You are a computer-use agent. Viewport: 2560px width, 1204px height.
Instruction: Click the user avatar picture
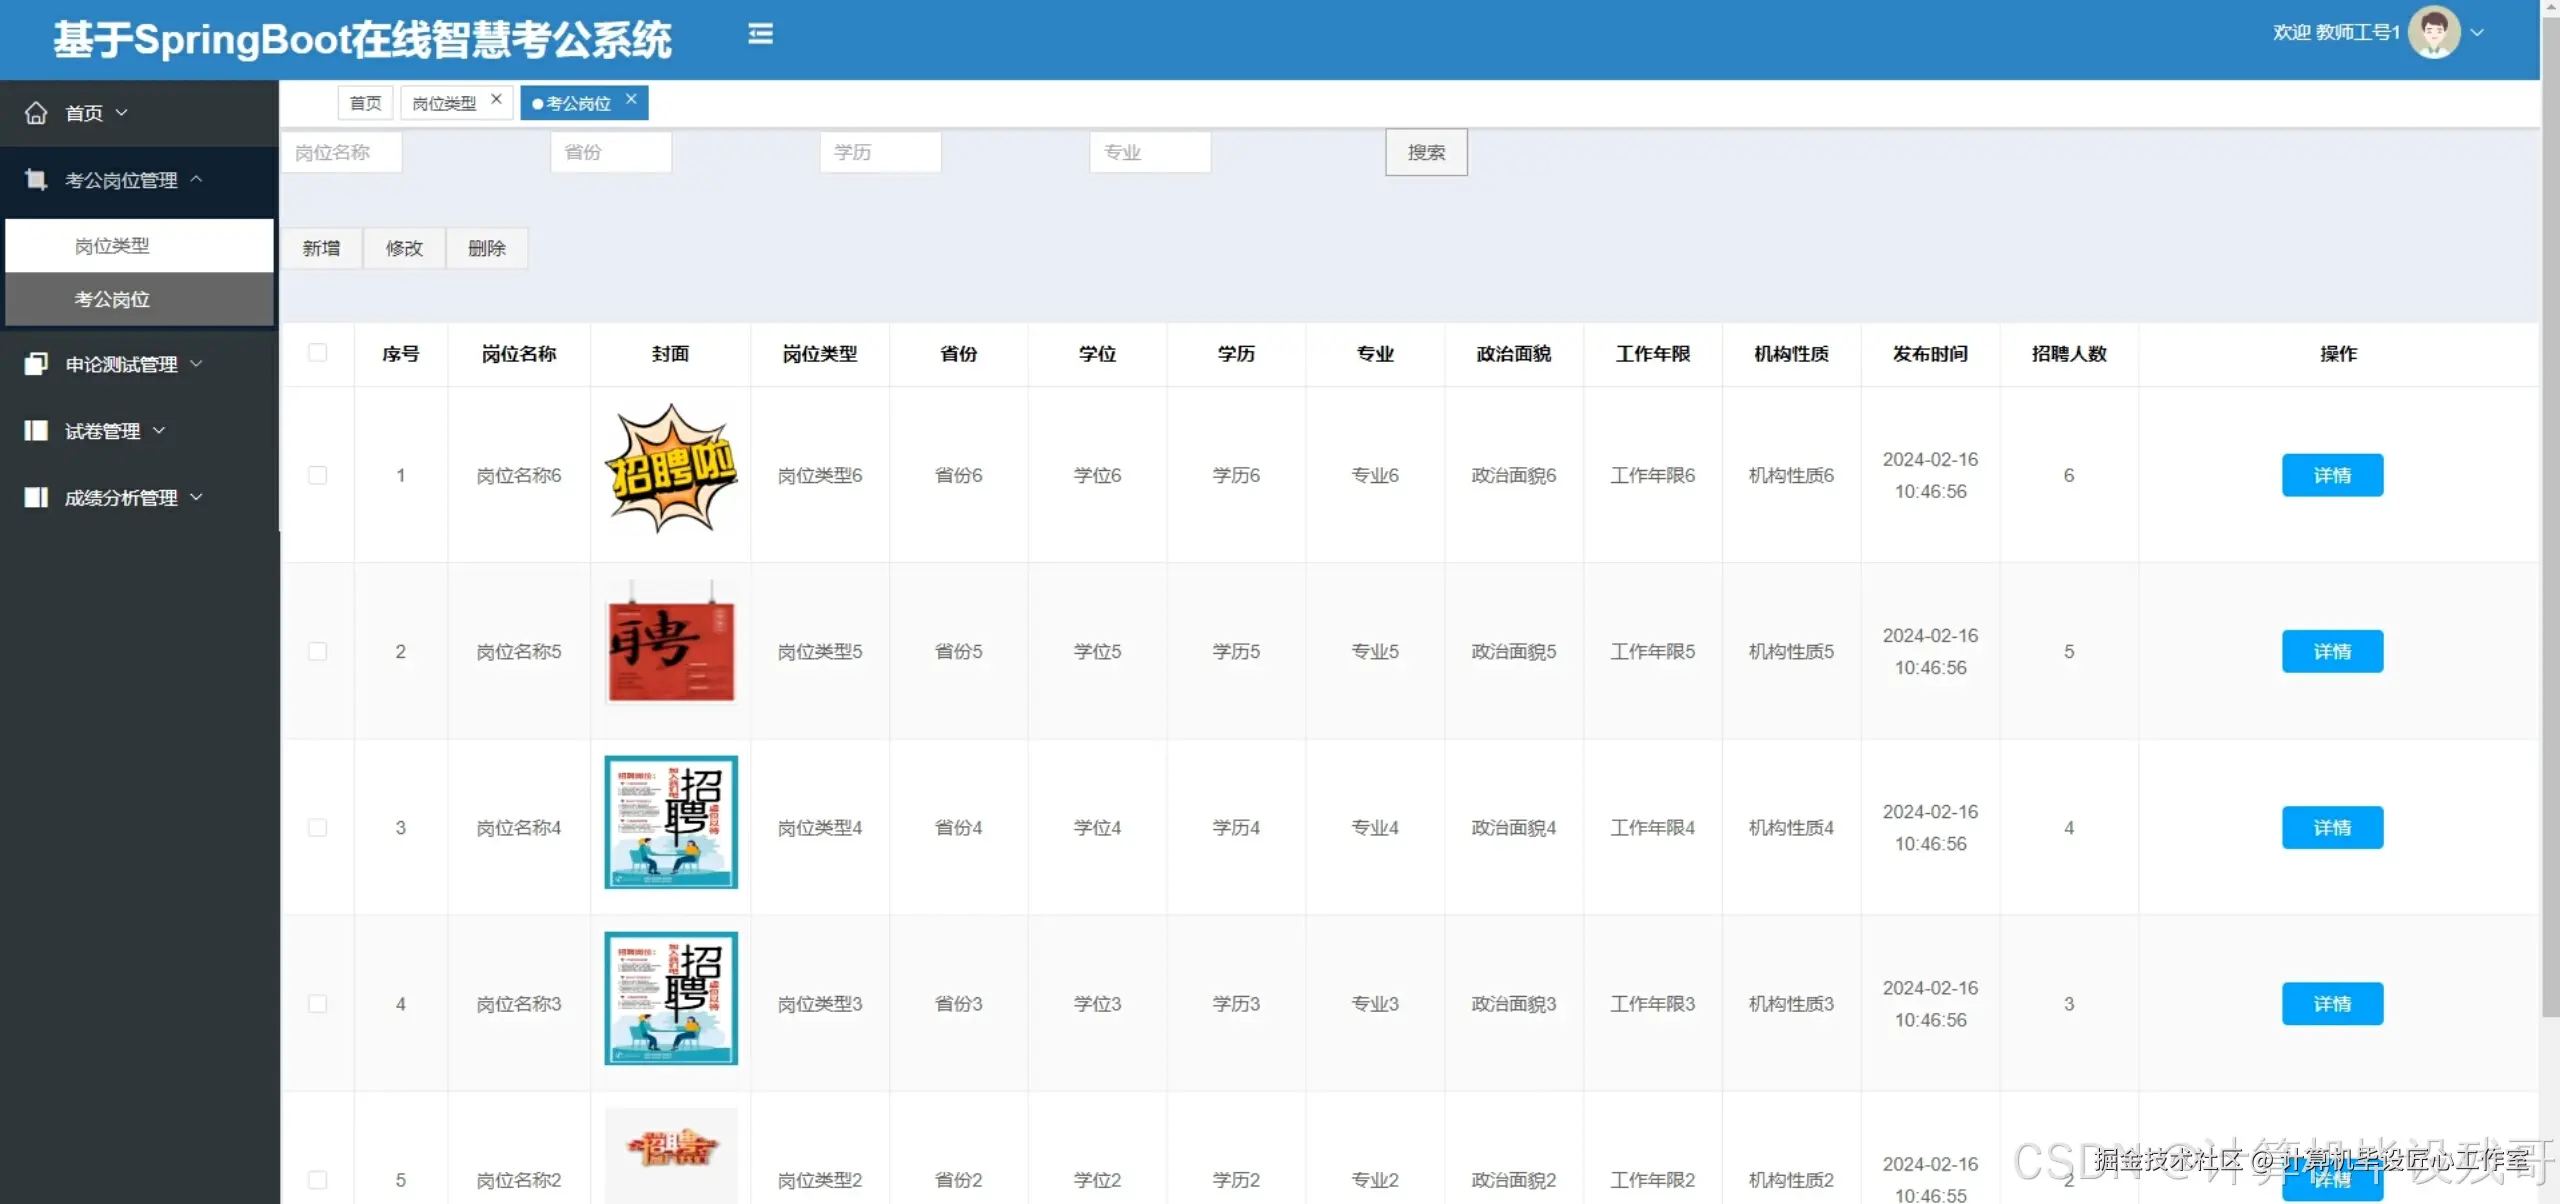[2433, 33]
